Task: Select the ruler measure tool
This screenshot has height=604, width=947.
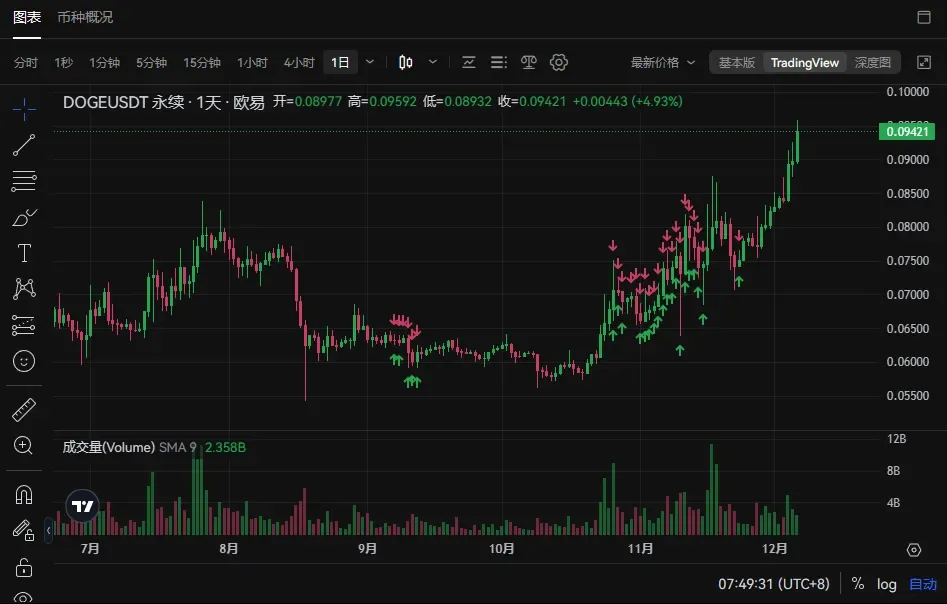Action: [x=24, y=410]
